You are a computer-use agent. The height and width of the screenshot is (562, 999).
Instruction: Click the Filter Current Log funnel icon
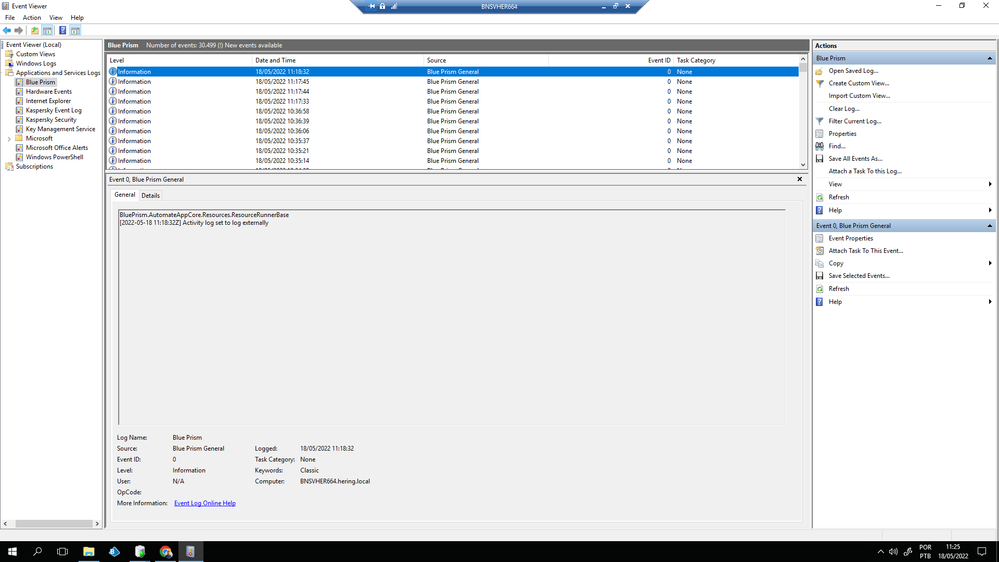(820, 121)
